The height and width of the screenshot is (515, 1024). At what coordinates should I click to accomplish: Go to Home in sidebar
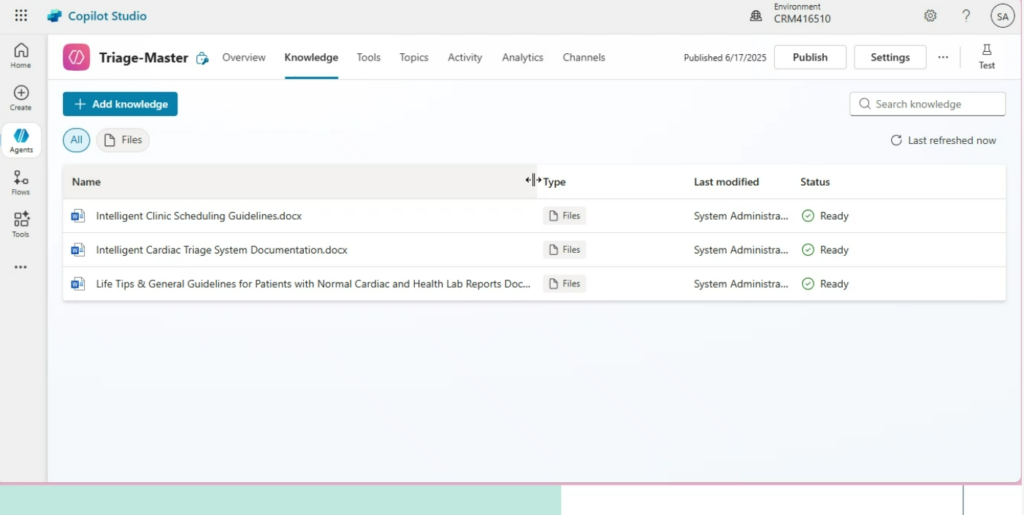tap(21, 55)
